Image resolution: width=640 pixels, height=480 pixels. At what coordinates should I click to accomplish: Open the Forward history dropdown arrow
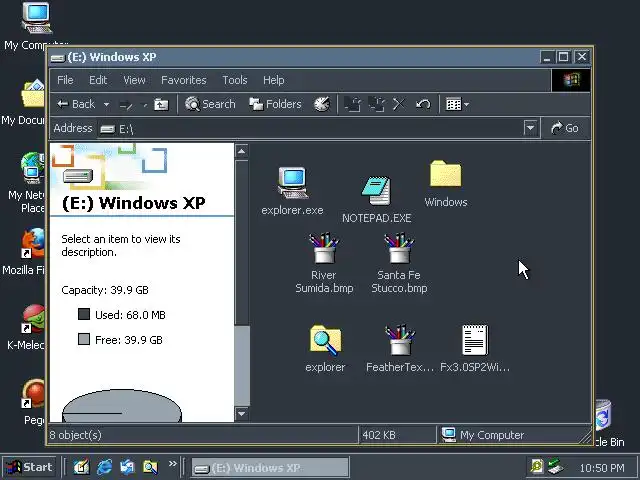144,105
